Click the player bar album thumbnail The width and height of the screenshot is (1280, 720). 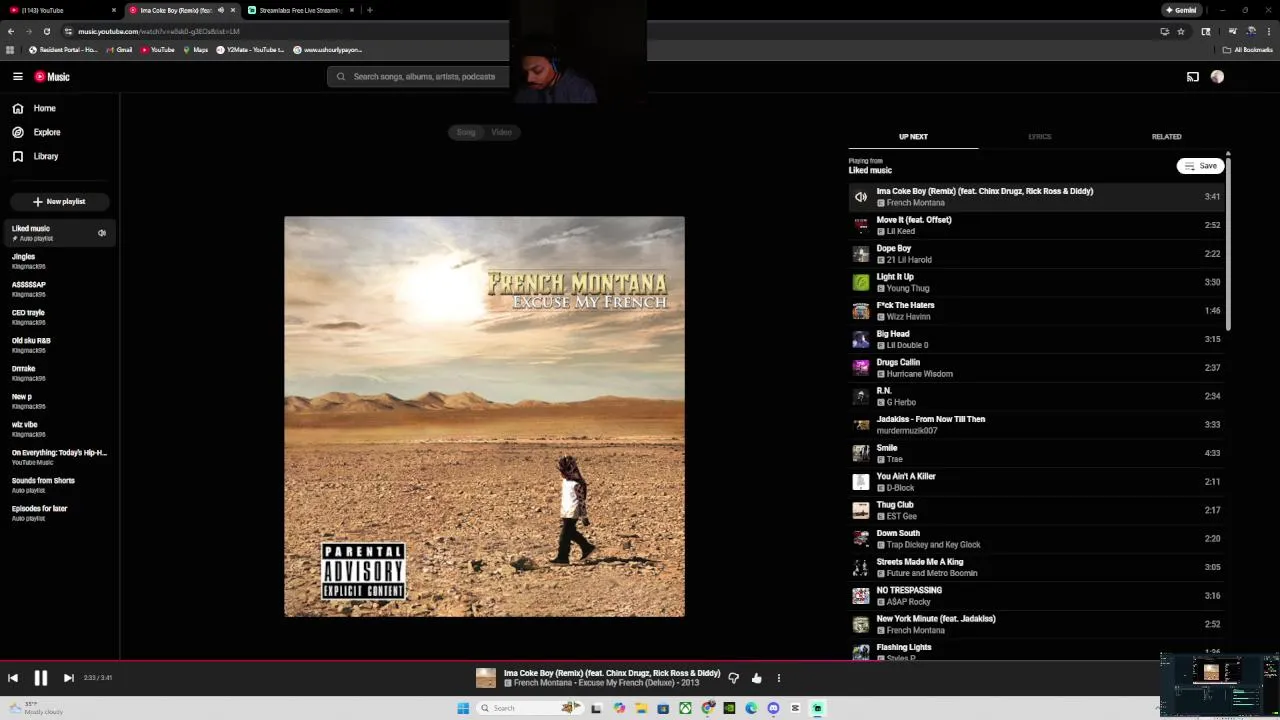pos(485,678)
